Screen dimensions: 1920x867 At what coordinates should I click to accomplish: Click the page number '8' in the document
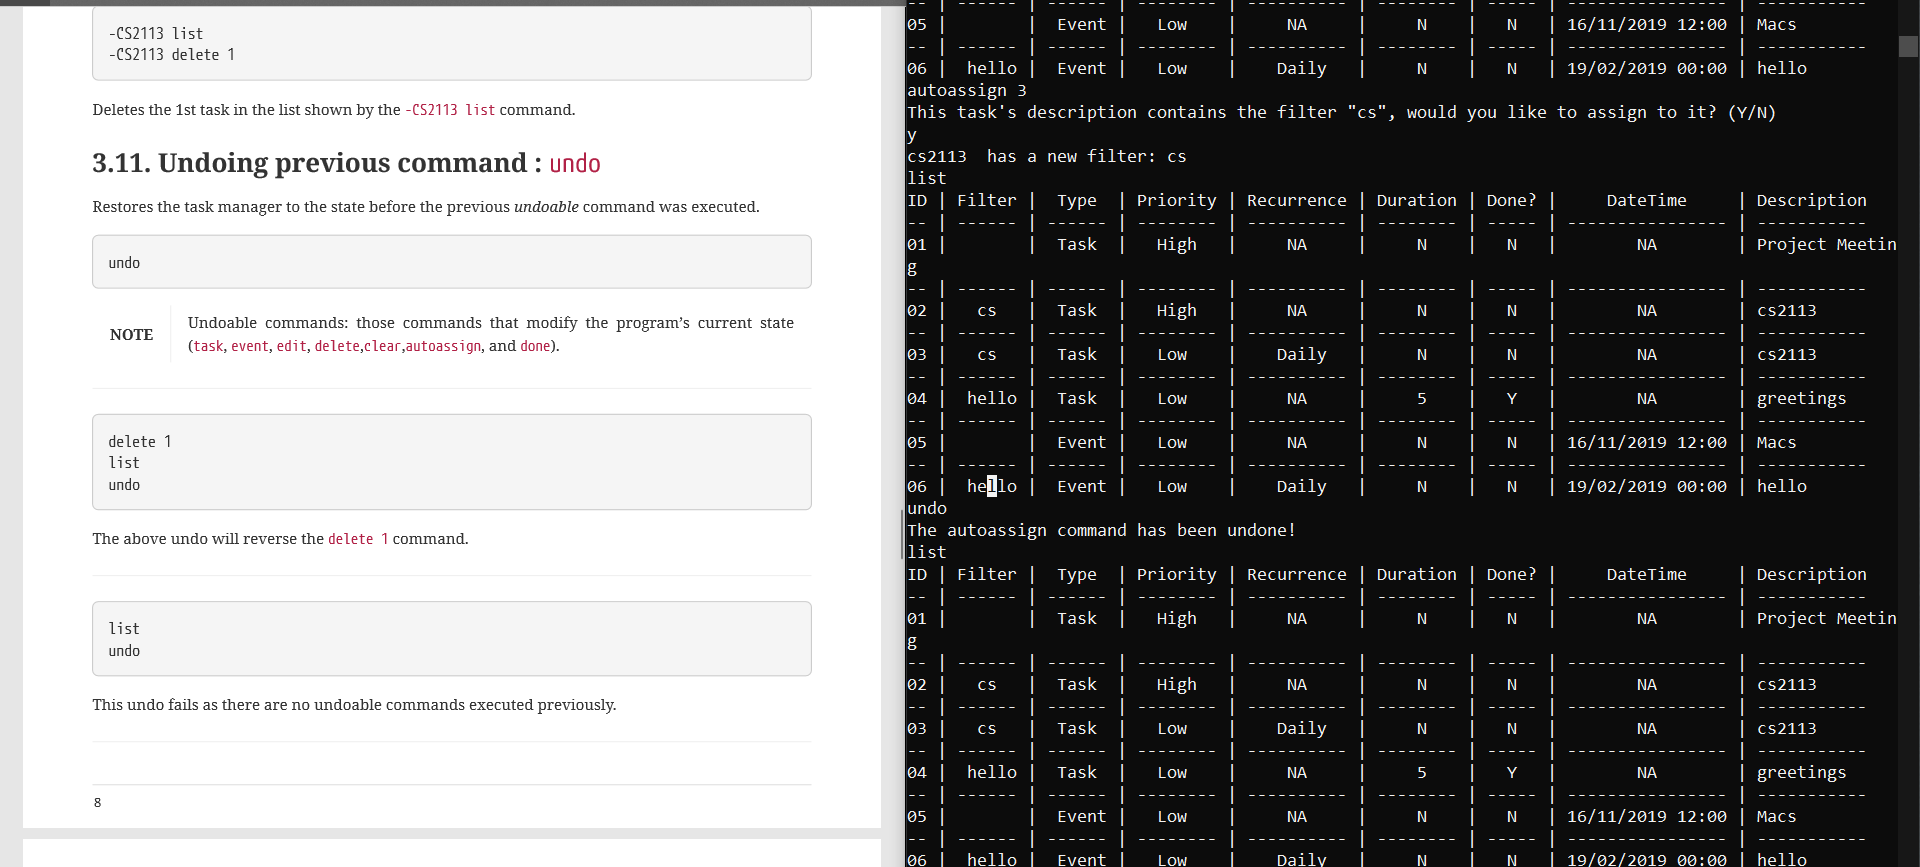tap(97, 802)
